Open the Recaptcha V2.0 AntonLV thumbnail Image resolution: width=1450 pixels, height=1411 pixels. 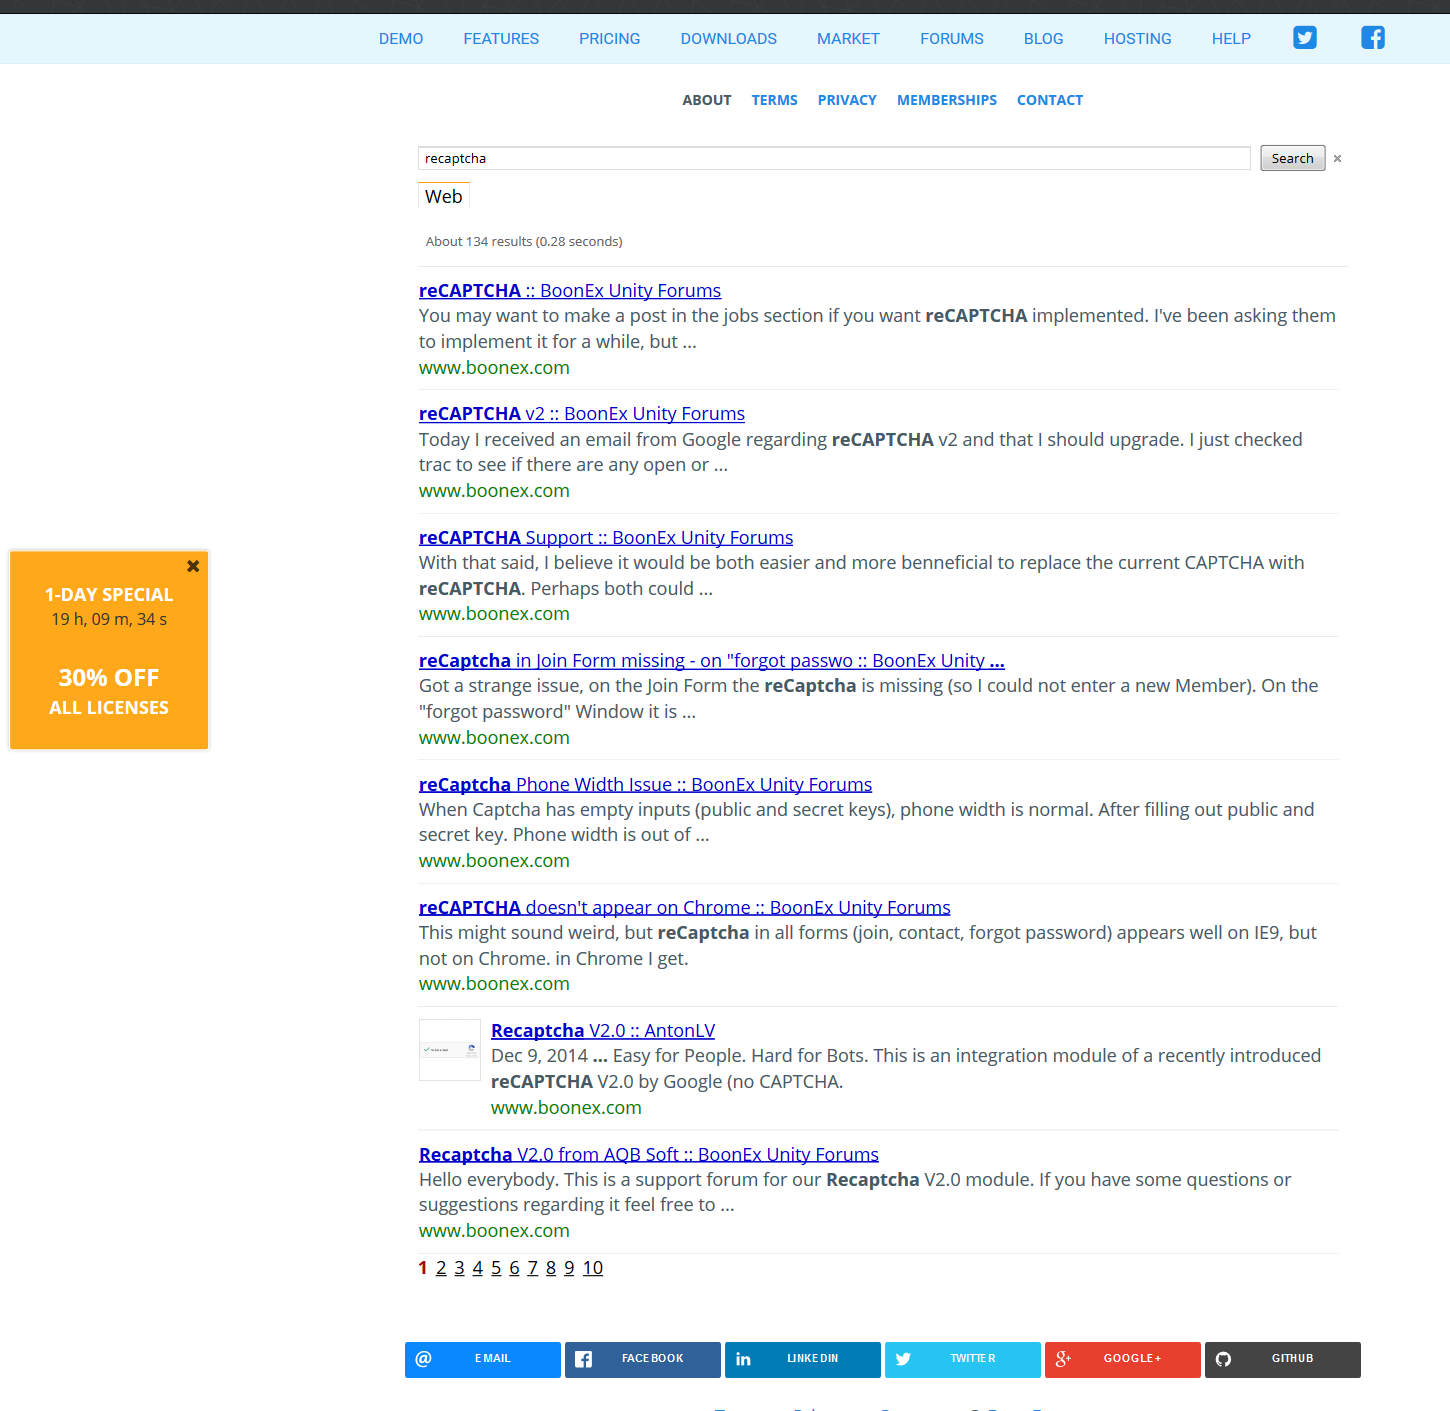pyautogui.click(x=449, y=1050)
